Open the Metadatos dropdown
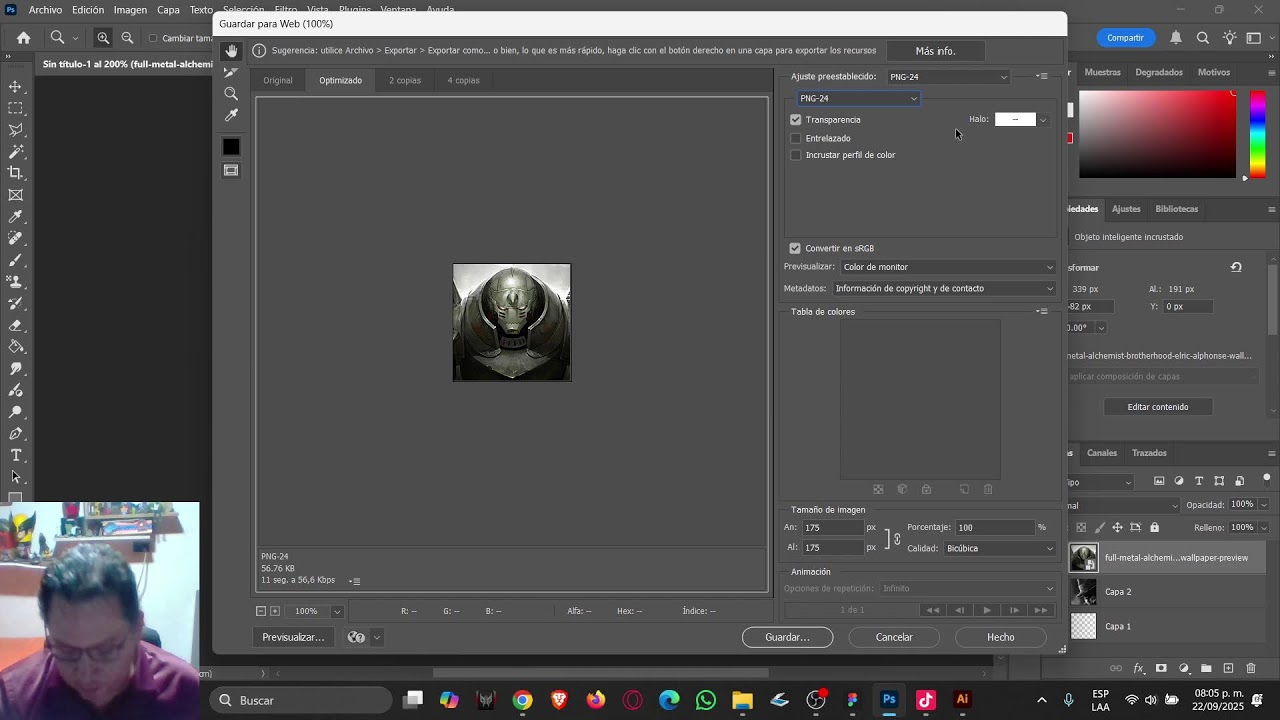Image resolution: width=1280 pixels, height=720 pixels. tap(944, 289)
